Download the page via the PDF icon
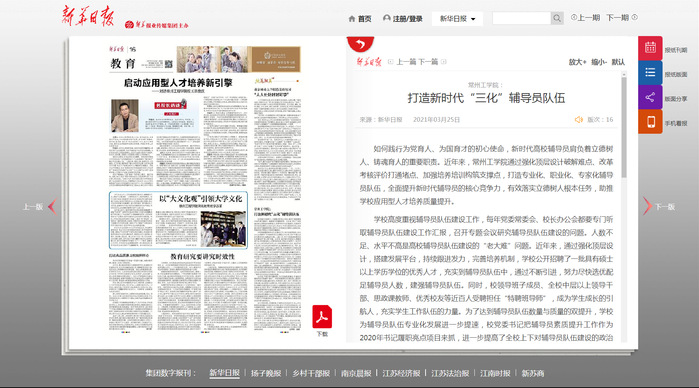 click(322, 317)
